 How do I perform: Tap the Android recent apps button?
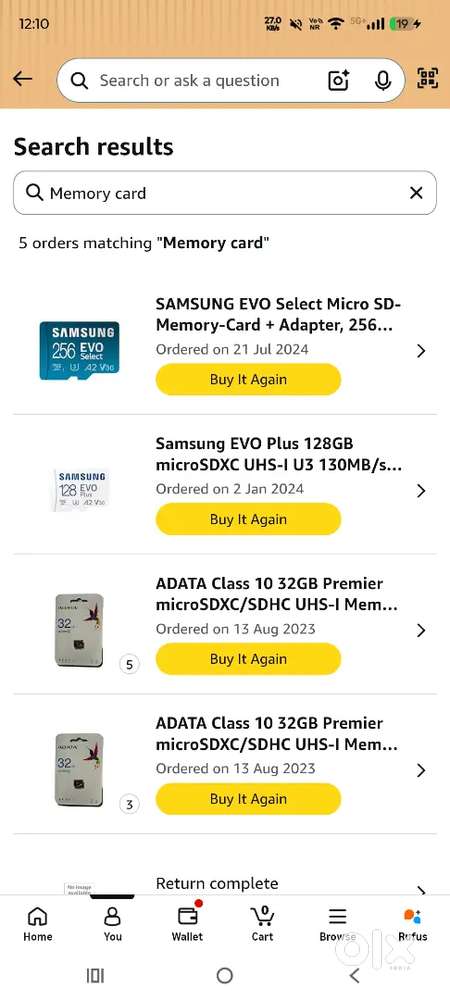(x=95, y=975)
